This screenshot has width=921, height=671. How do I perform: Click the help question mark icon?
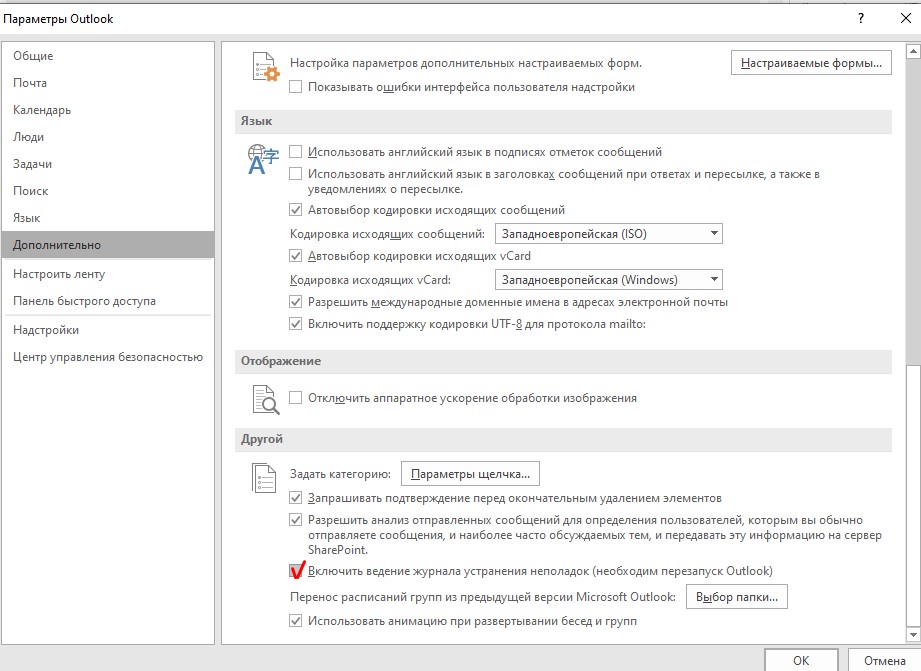pyautogui.click(x=860, y=19)
